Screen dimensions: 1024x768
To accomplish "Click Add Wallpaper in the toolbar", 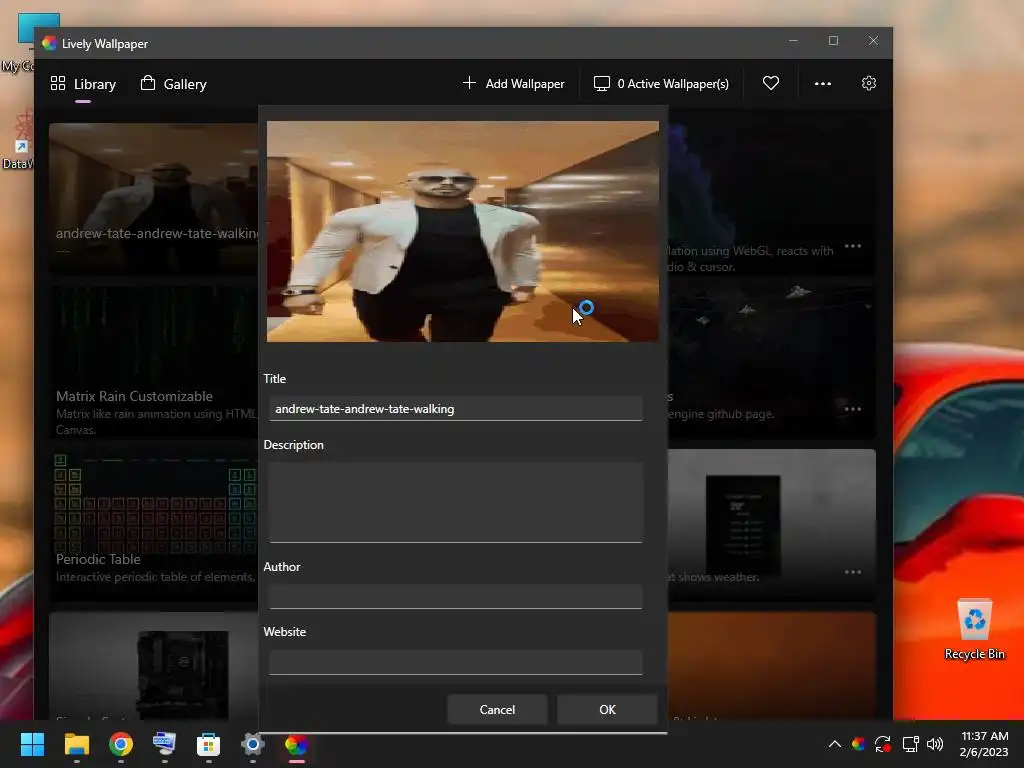I will coord(514,84).
